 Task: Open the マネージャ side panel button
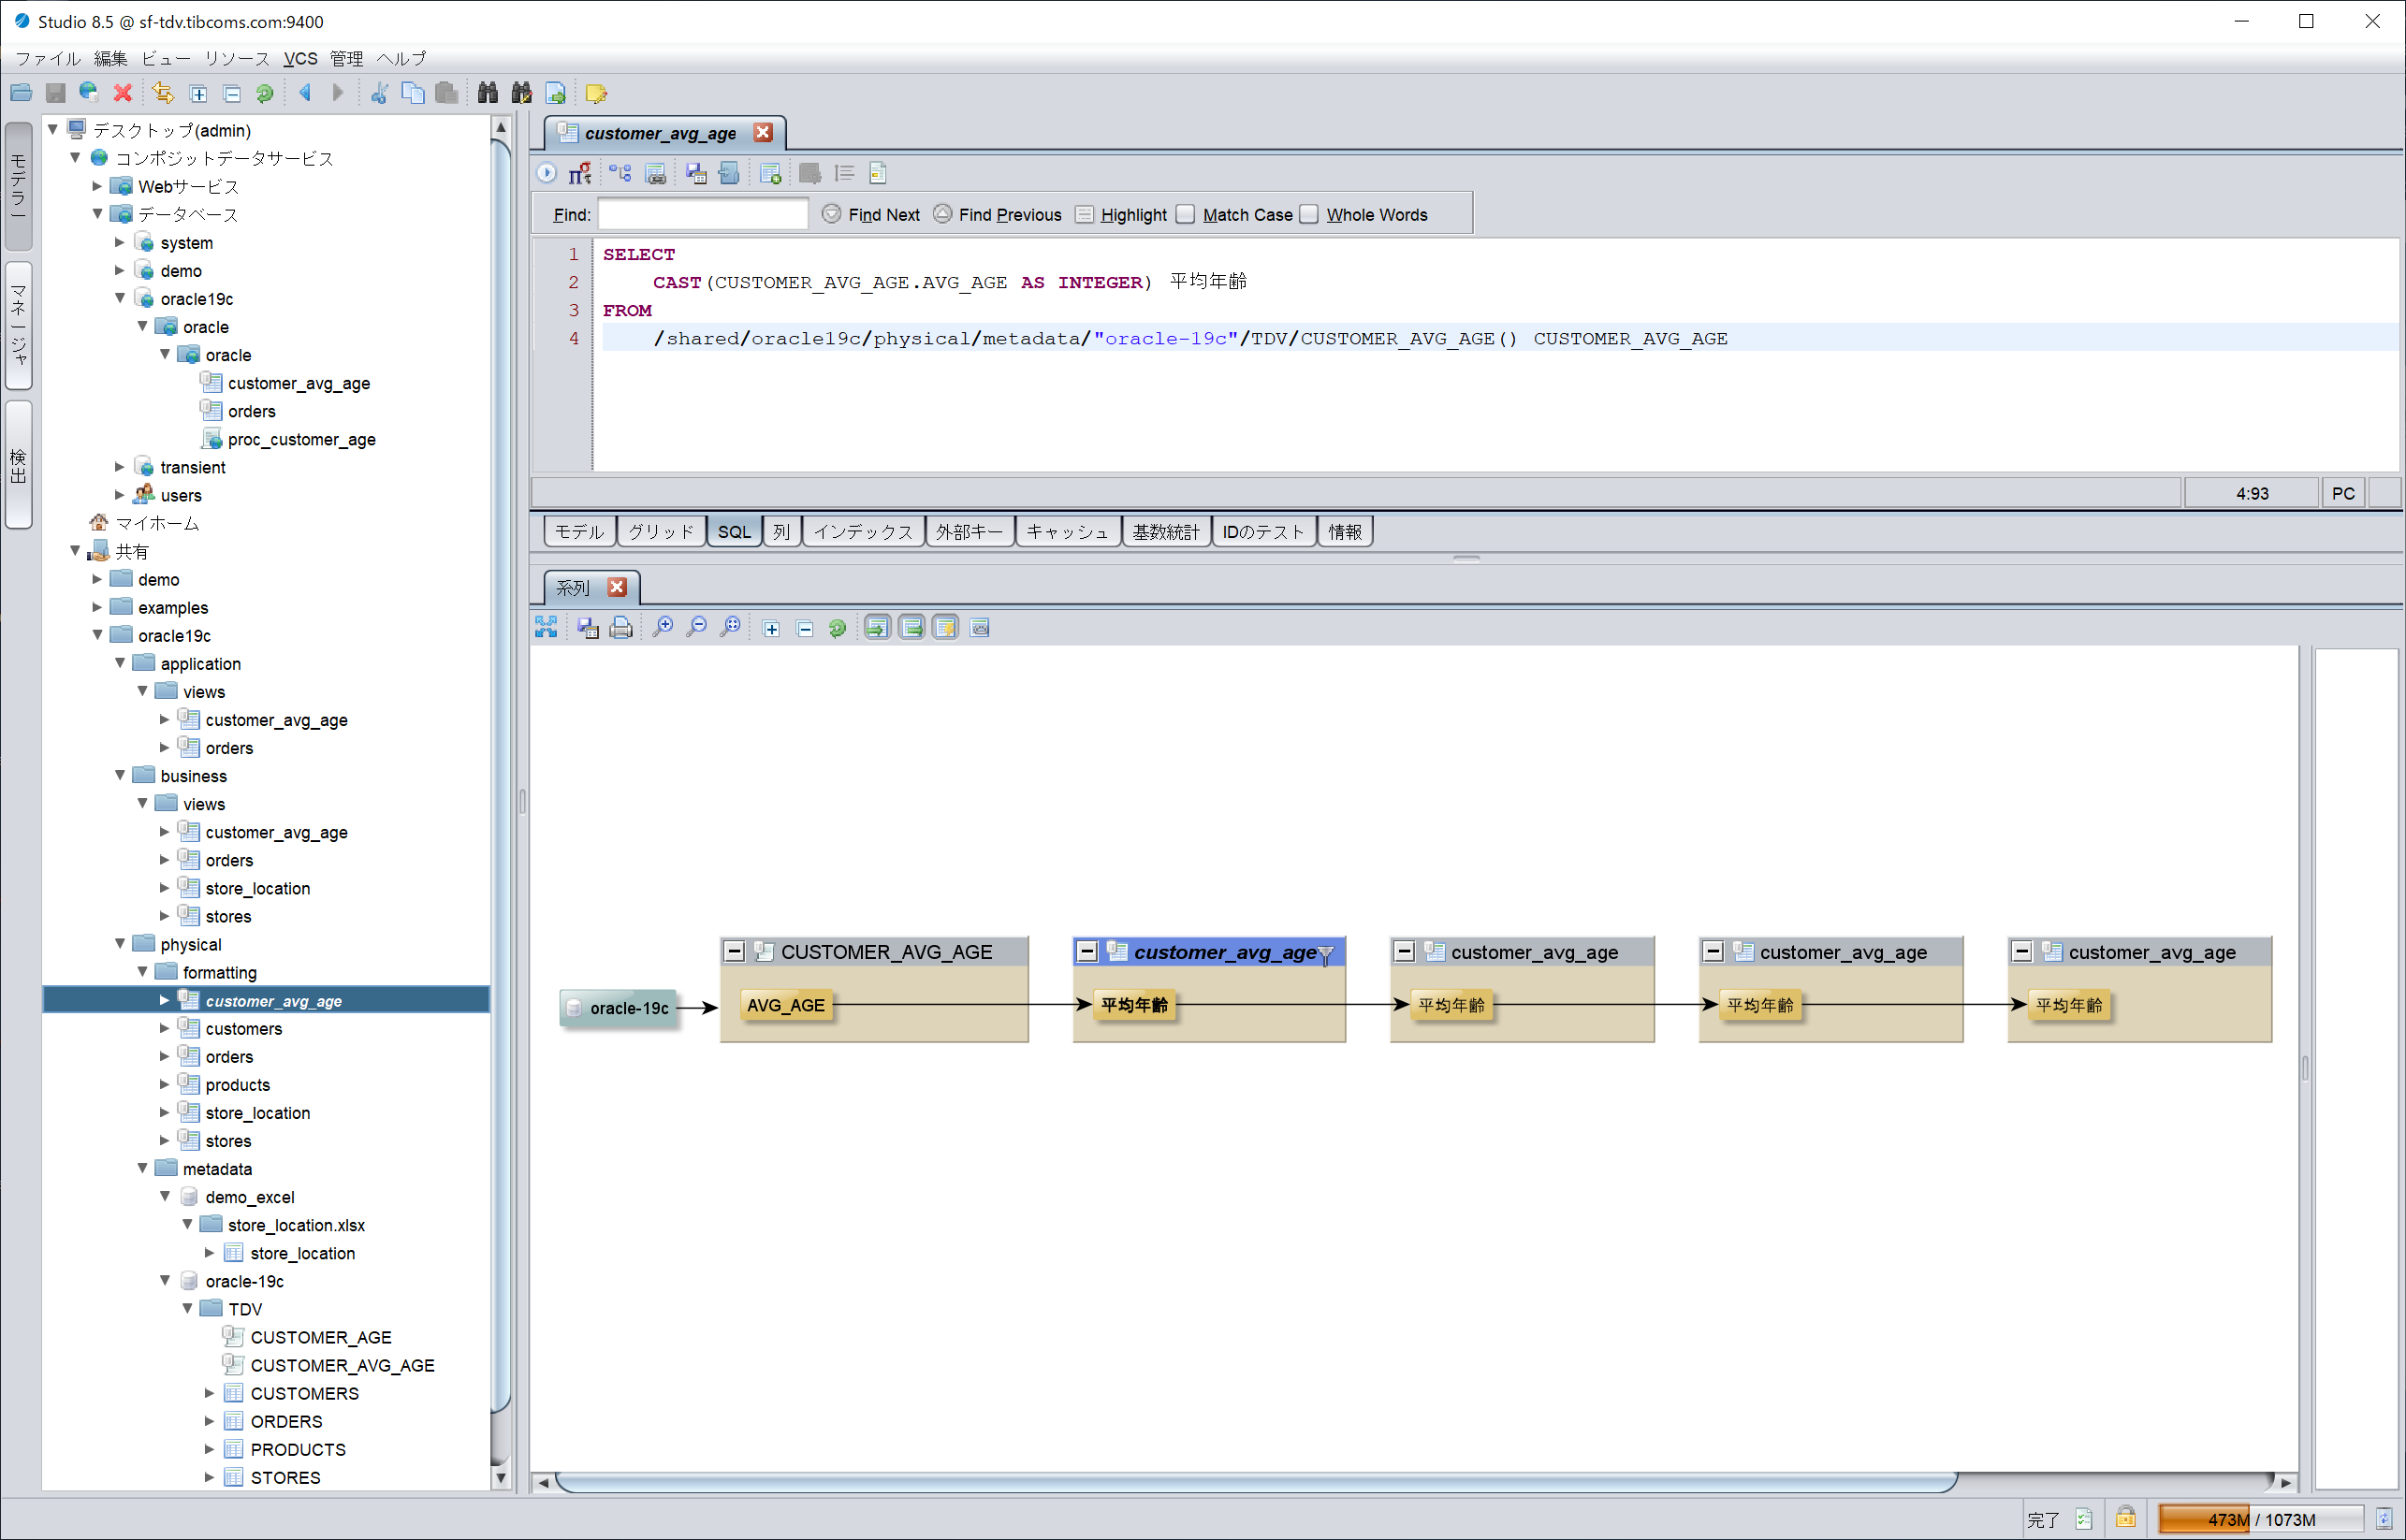(x=19, y=325)
